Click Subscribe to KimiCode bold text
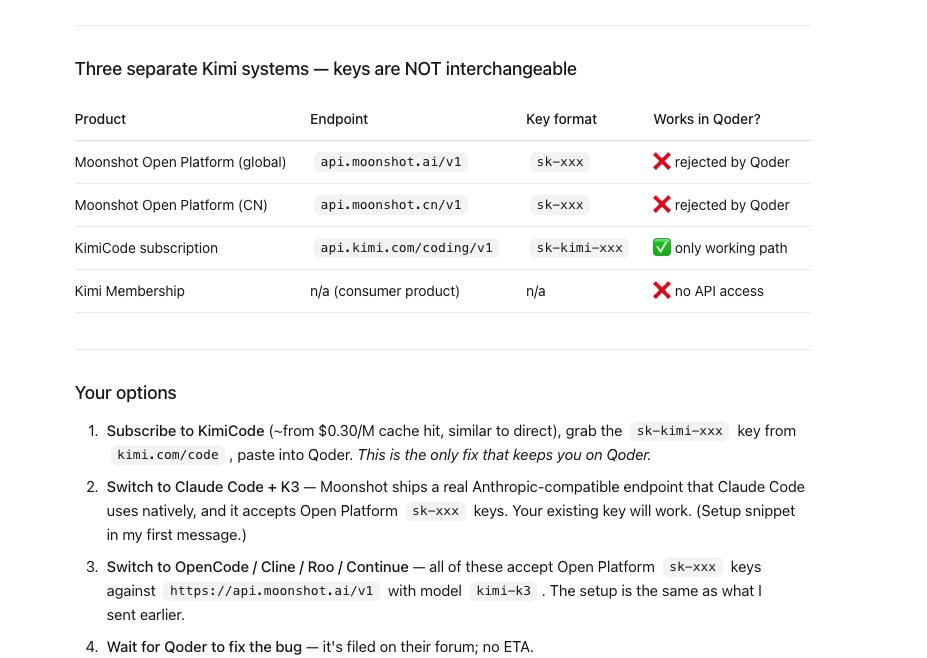Screen dimensions: 927x658 (x=185, y=431)
